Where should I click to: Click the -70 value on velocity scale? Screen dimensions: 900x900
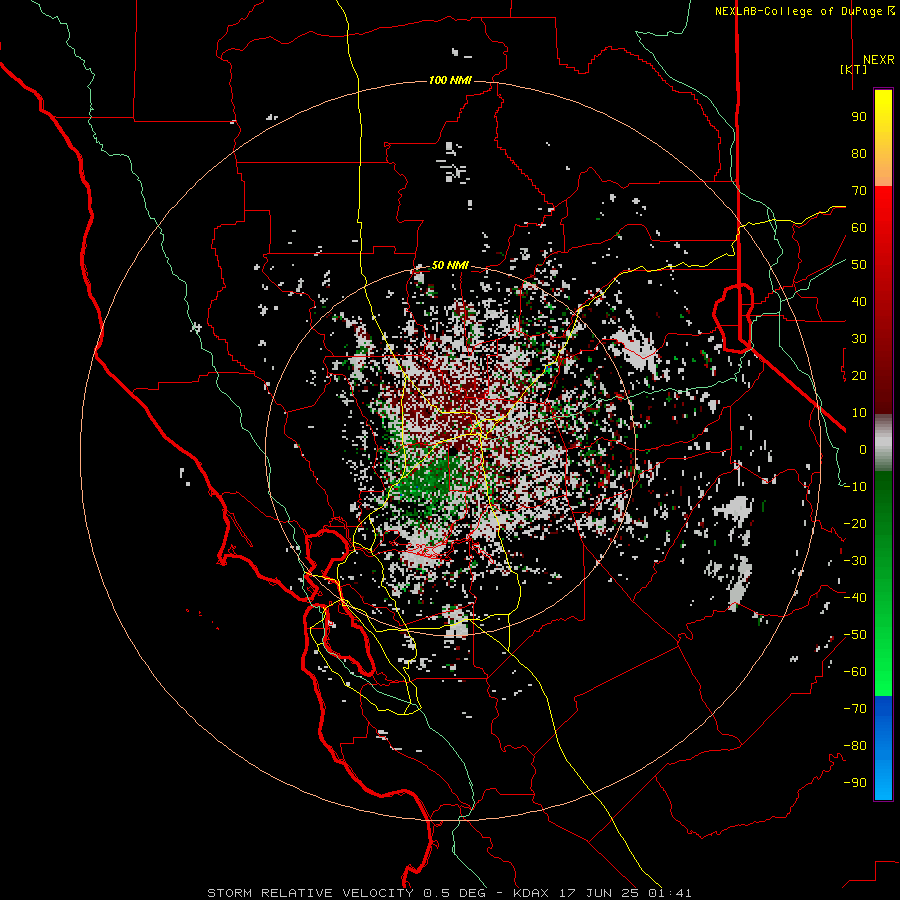tap(855, 709)
